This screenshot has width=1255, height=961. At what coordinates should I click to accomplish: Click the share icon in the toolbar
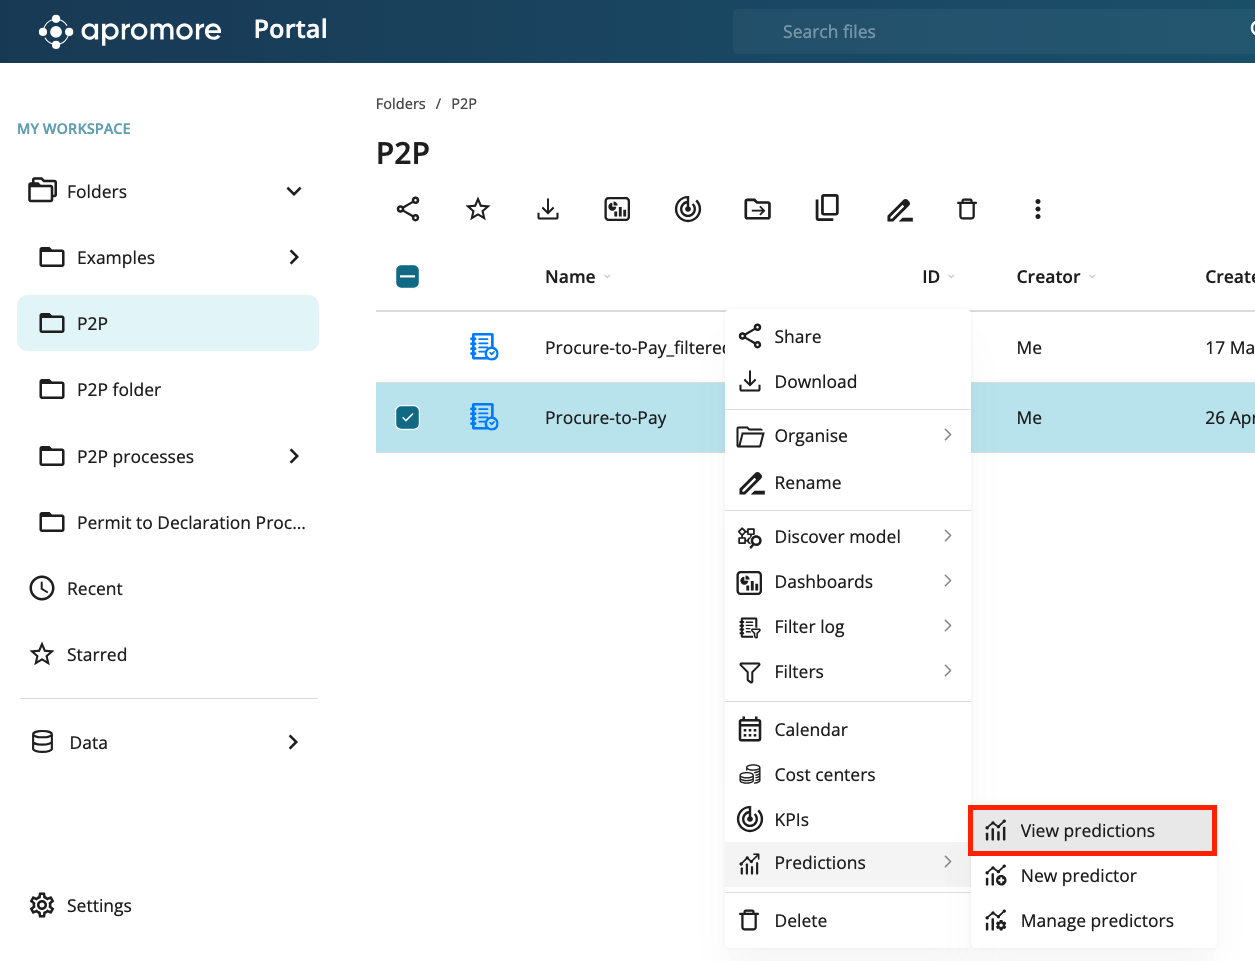tap(408, 209)
